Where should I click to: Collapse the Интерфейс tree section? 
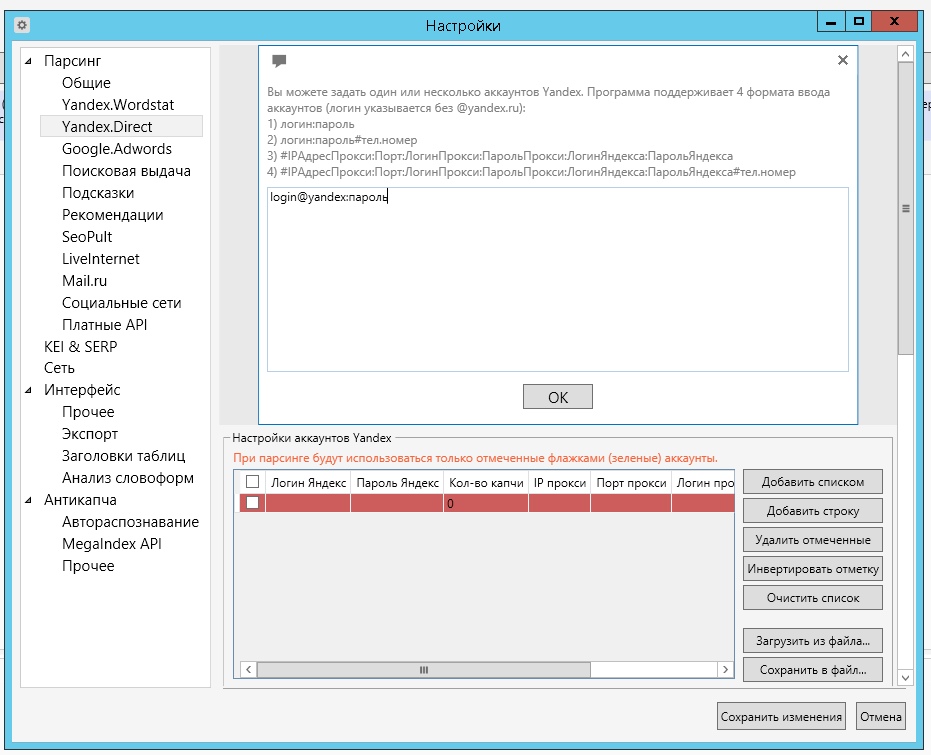click(x=29, y=390)
